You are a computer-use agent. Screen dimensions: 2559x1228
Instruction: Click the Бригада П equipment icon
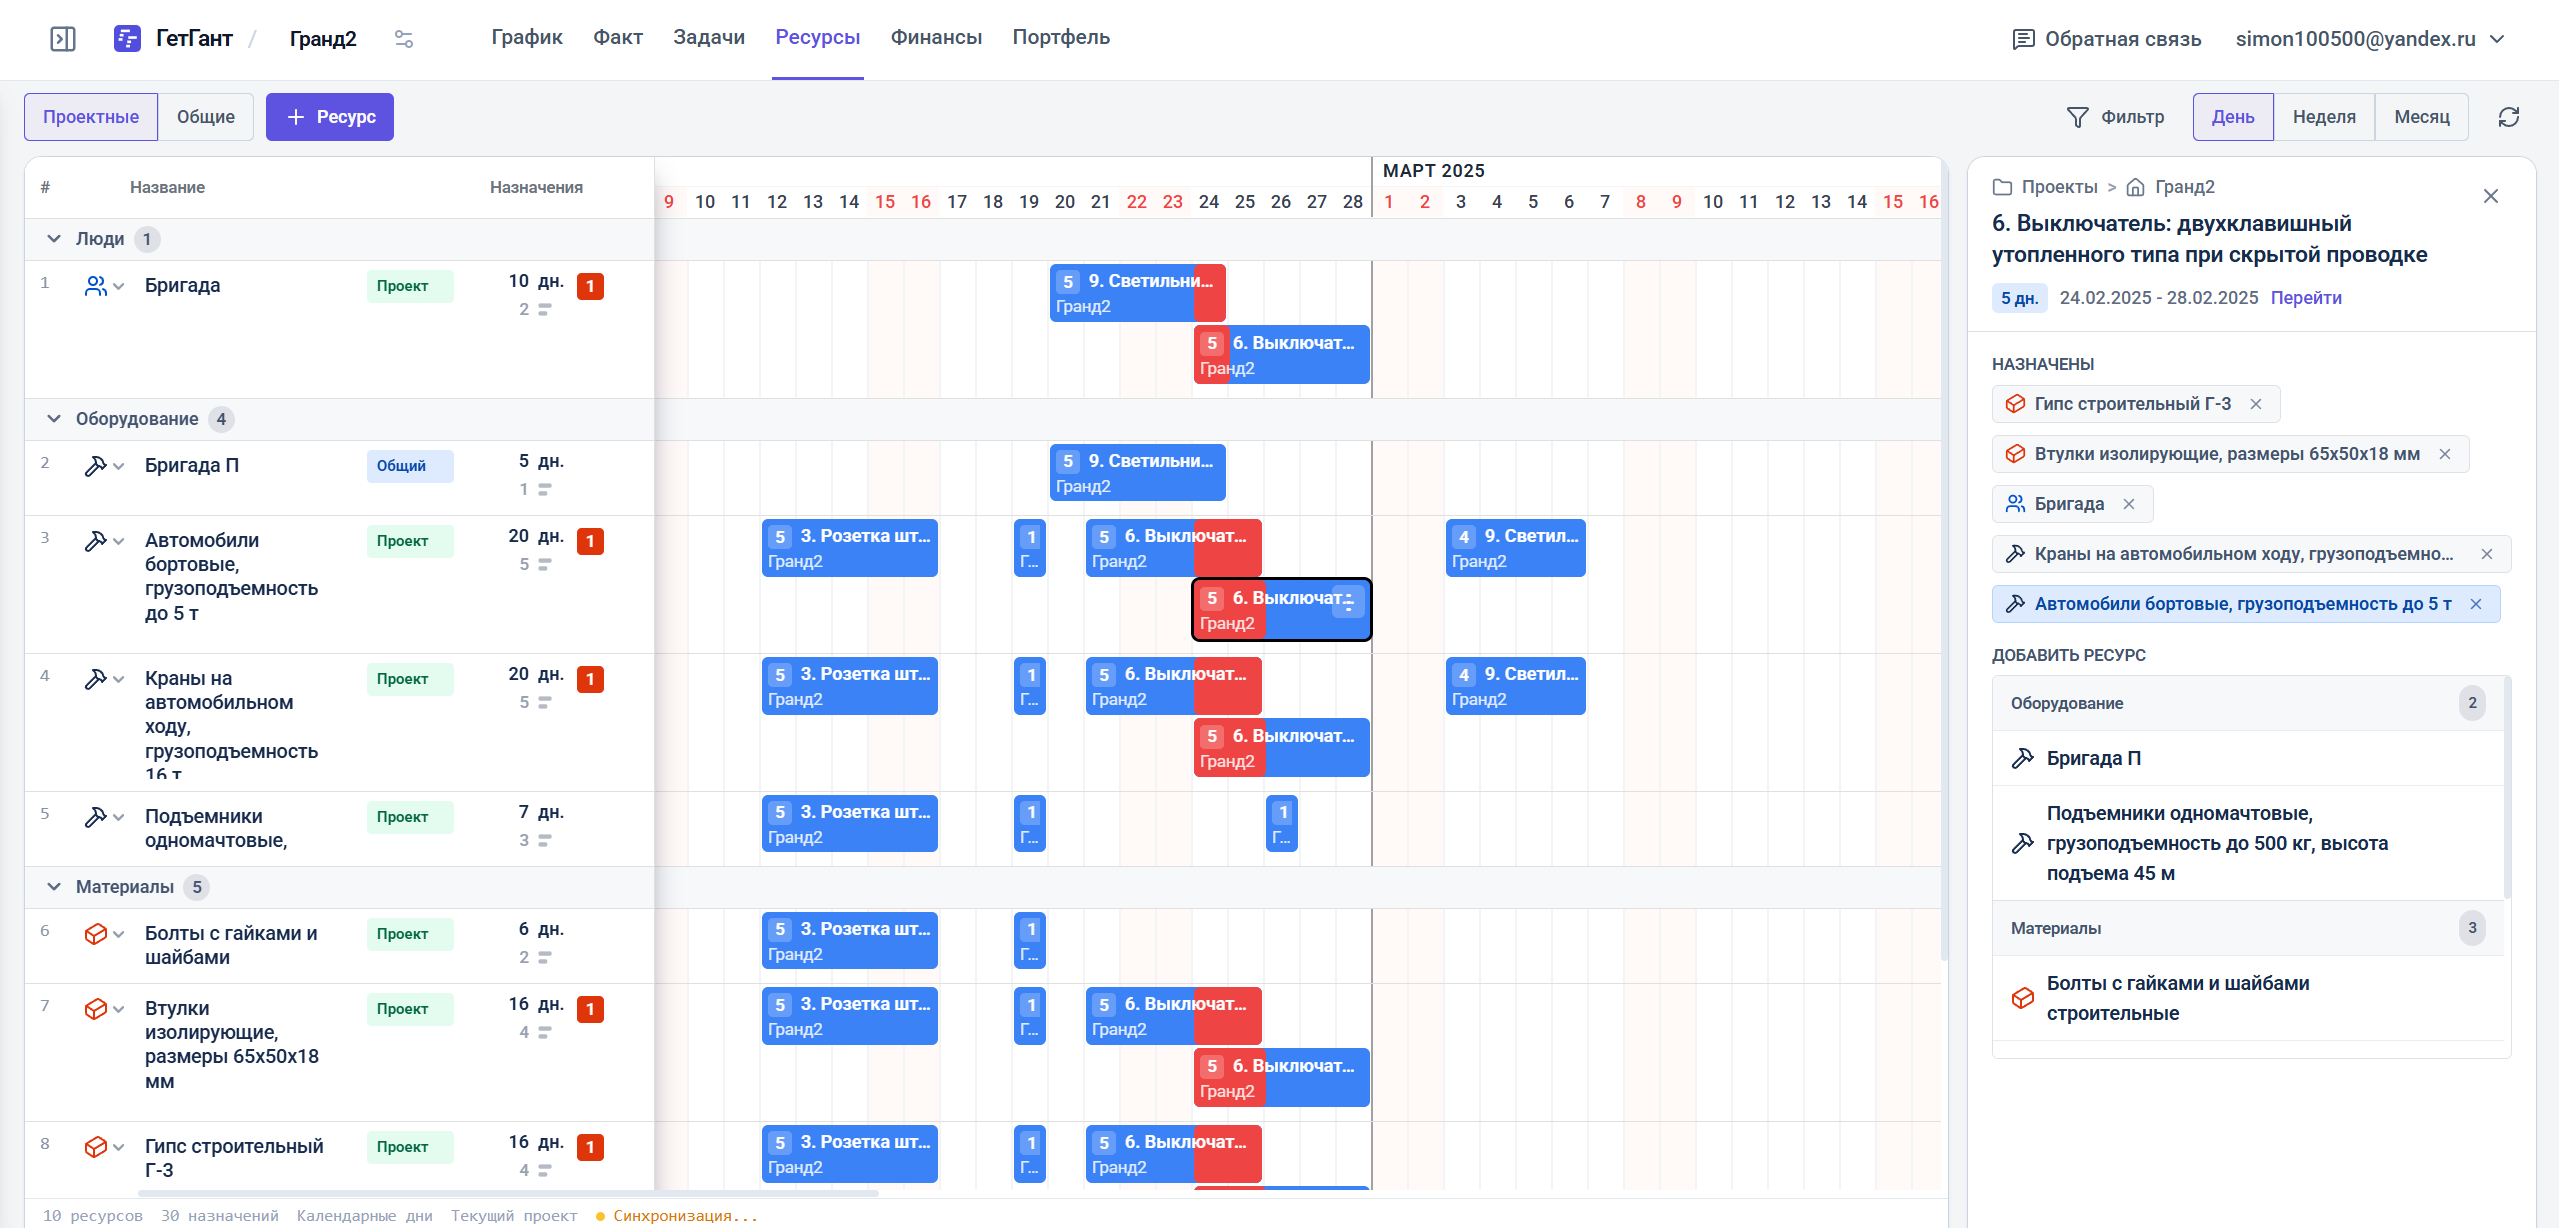click(x=96, y=466)
